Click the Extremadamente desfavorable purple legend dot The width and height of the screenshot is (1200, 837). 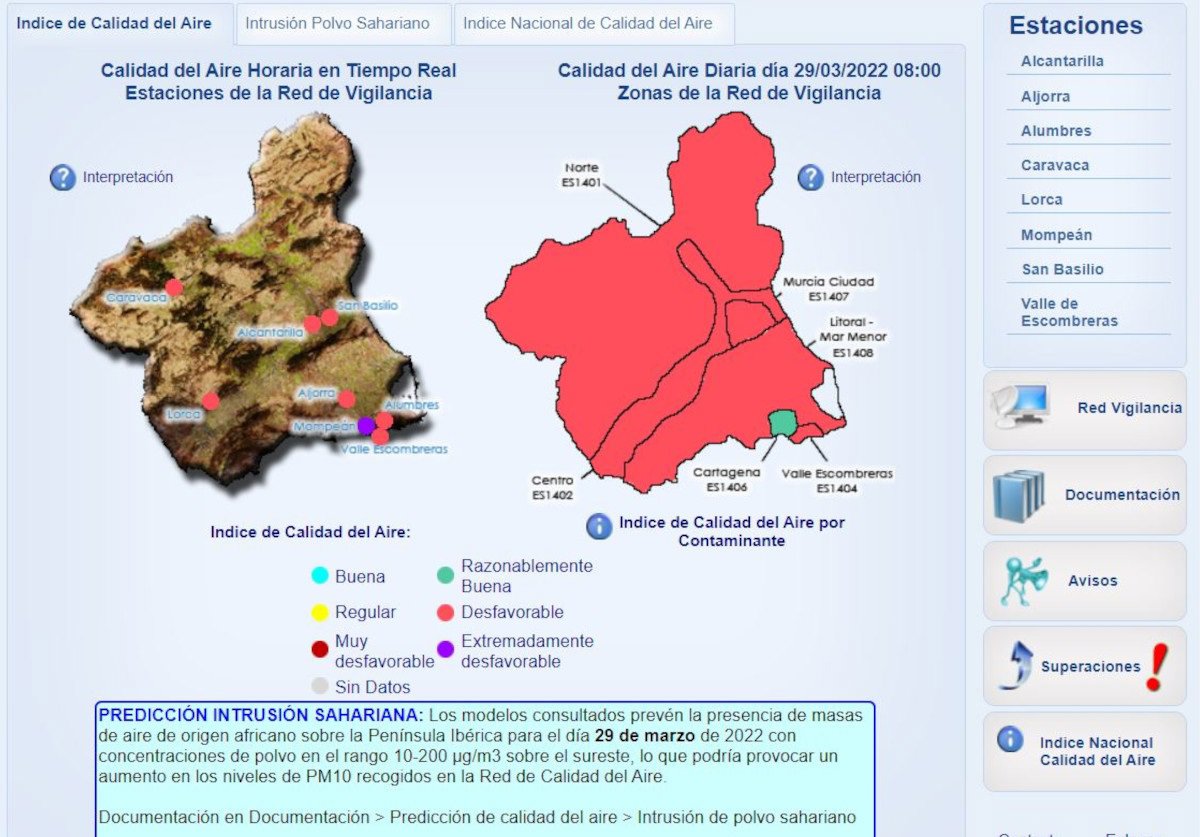click(446, 650)
